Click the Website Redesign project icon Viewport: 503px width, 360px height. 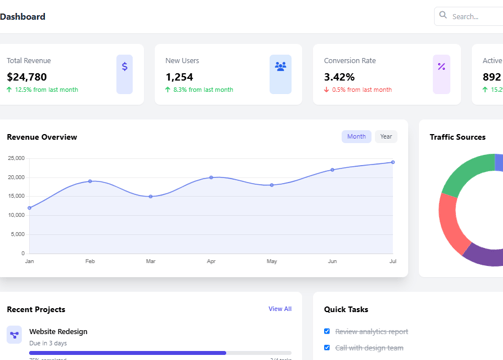coord(14,335)
